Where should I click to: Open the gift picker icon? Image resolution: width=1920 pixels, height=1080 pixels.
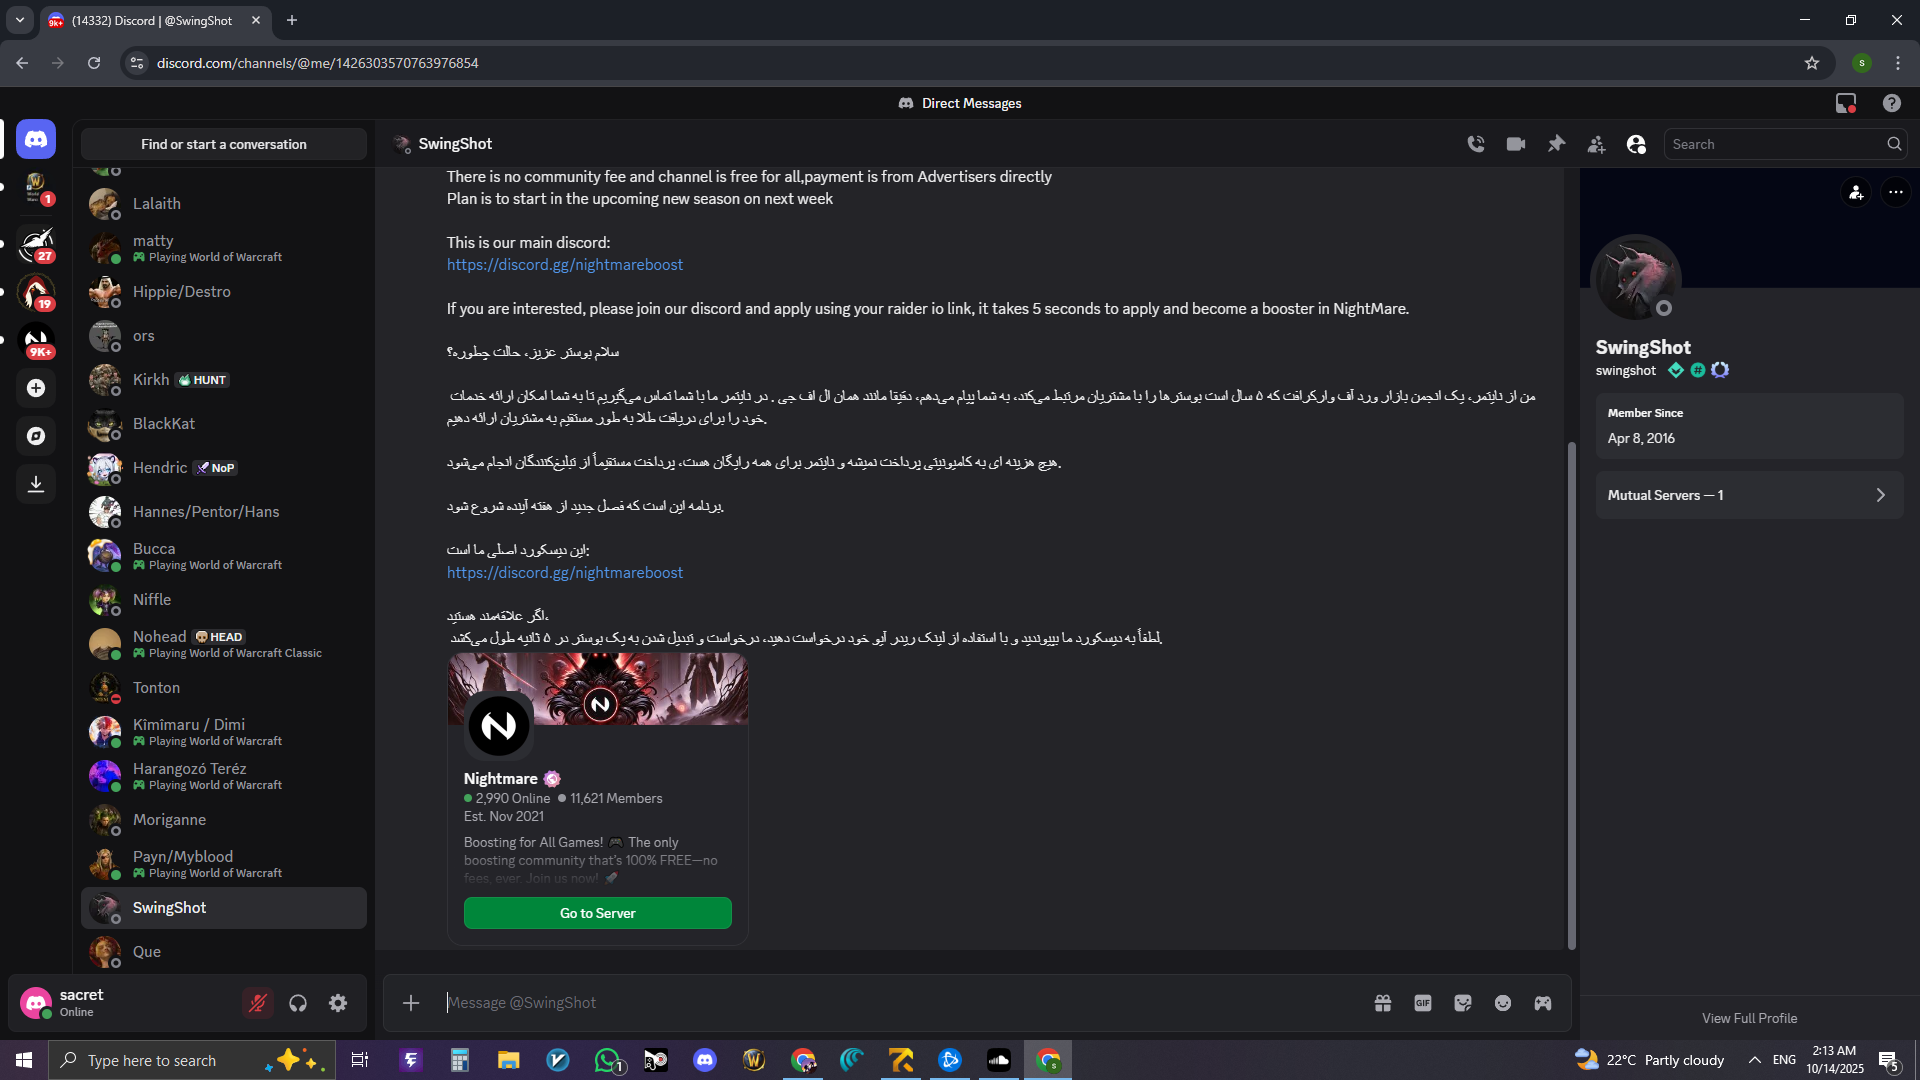pyautogui.click(x=1383, y=1003)
